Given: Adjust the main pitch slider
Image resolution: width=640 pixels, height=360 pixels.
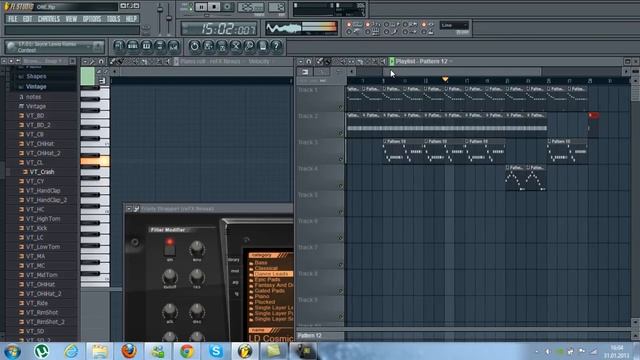Looking at the screenshot, I should click(169, 18).
